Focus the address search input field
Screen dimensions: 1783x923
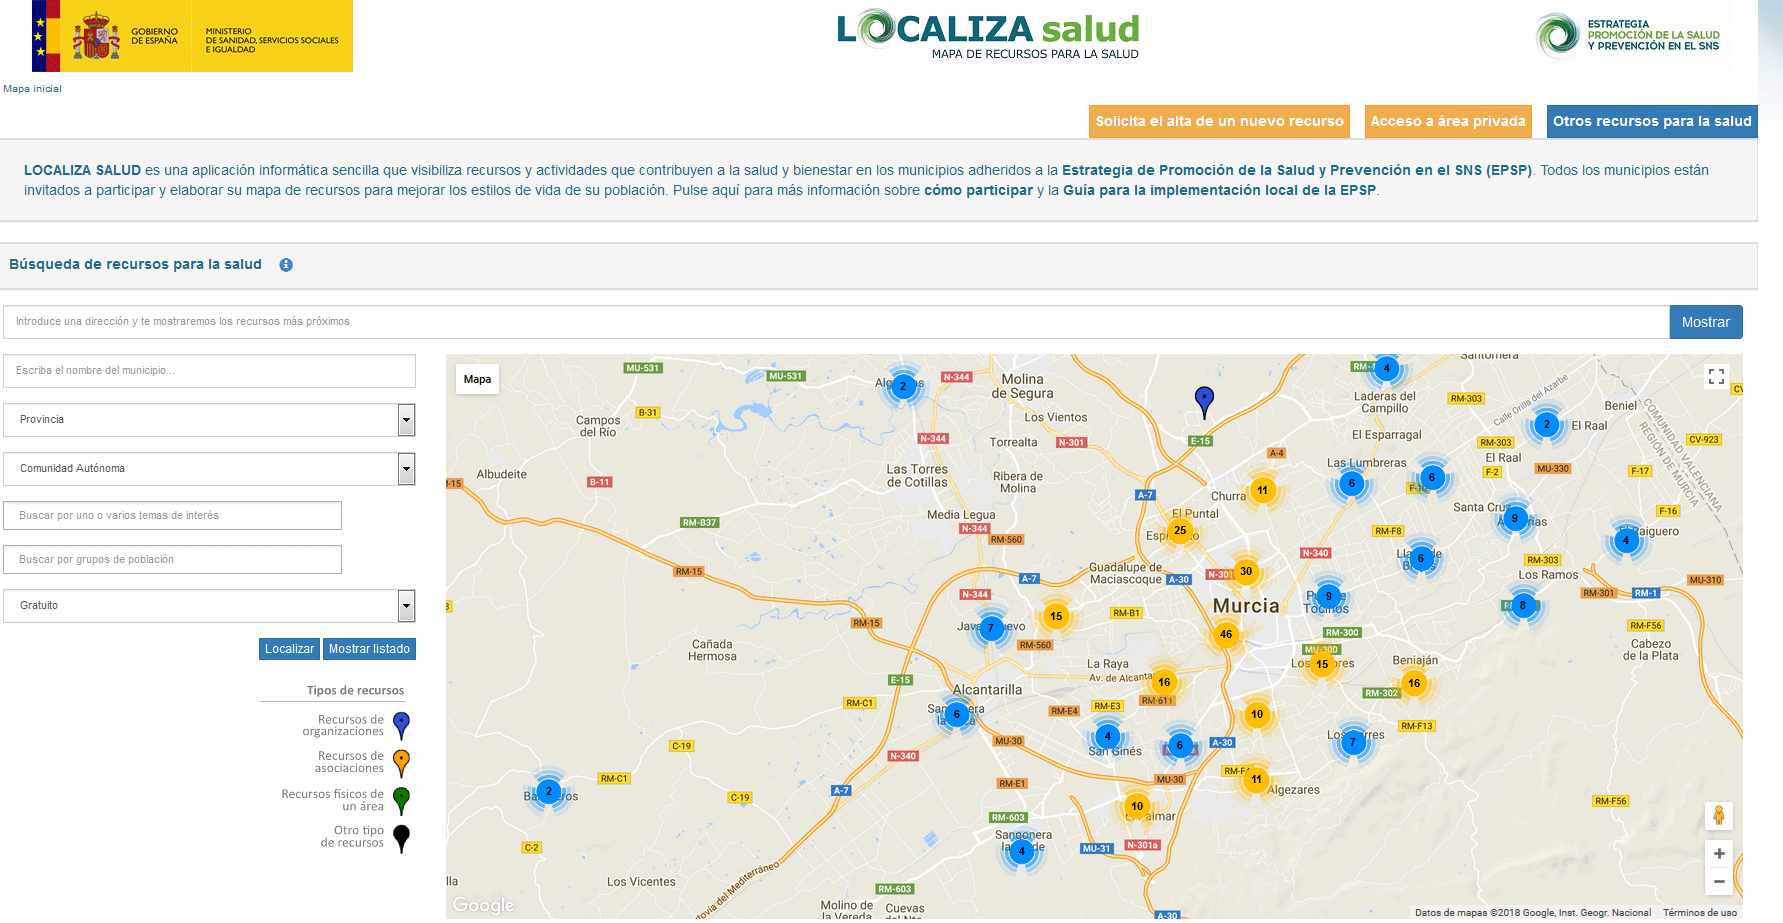[836, 322]
